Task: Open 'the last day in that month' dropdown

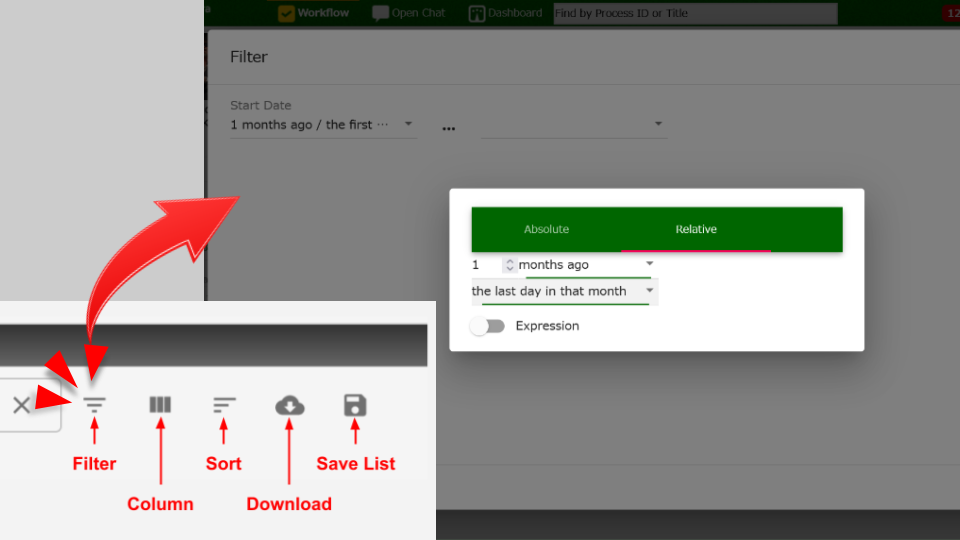Action: pyautogui.click(x=564, y=291)
